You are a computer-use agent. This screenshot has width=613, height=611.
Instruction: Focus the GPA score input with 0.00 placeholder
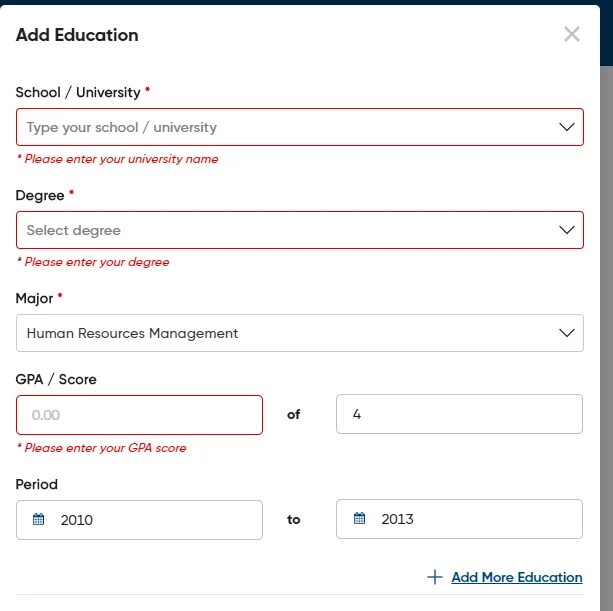pos(139,414)
